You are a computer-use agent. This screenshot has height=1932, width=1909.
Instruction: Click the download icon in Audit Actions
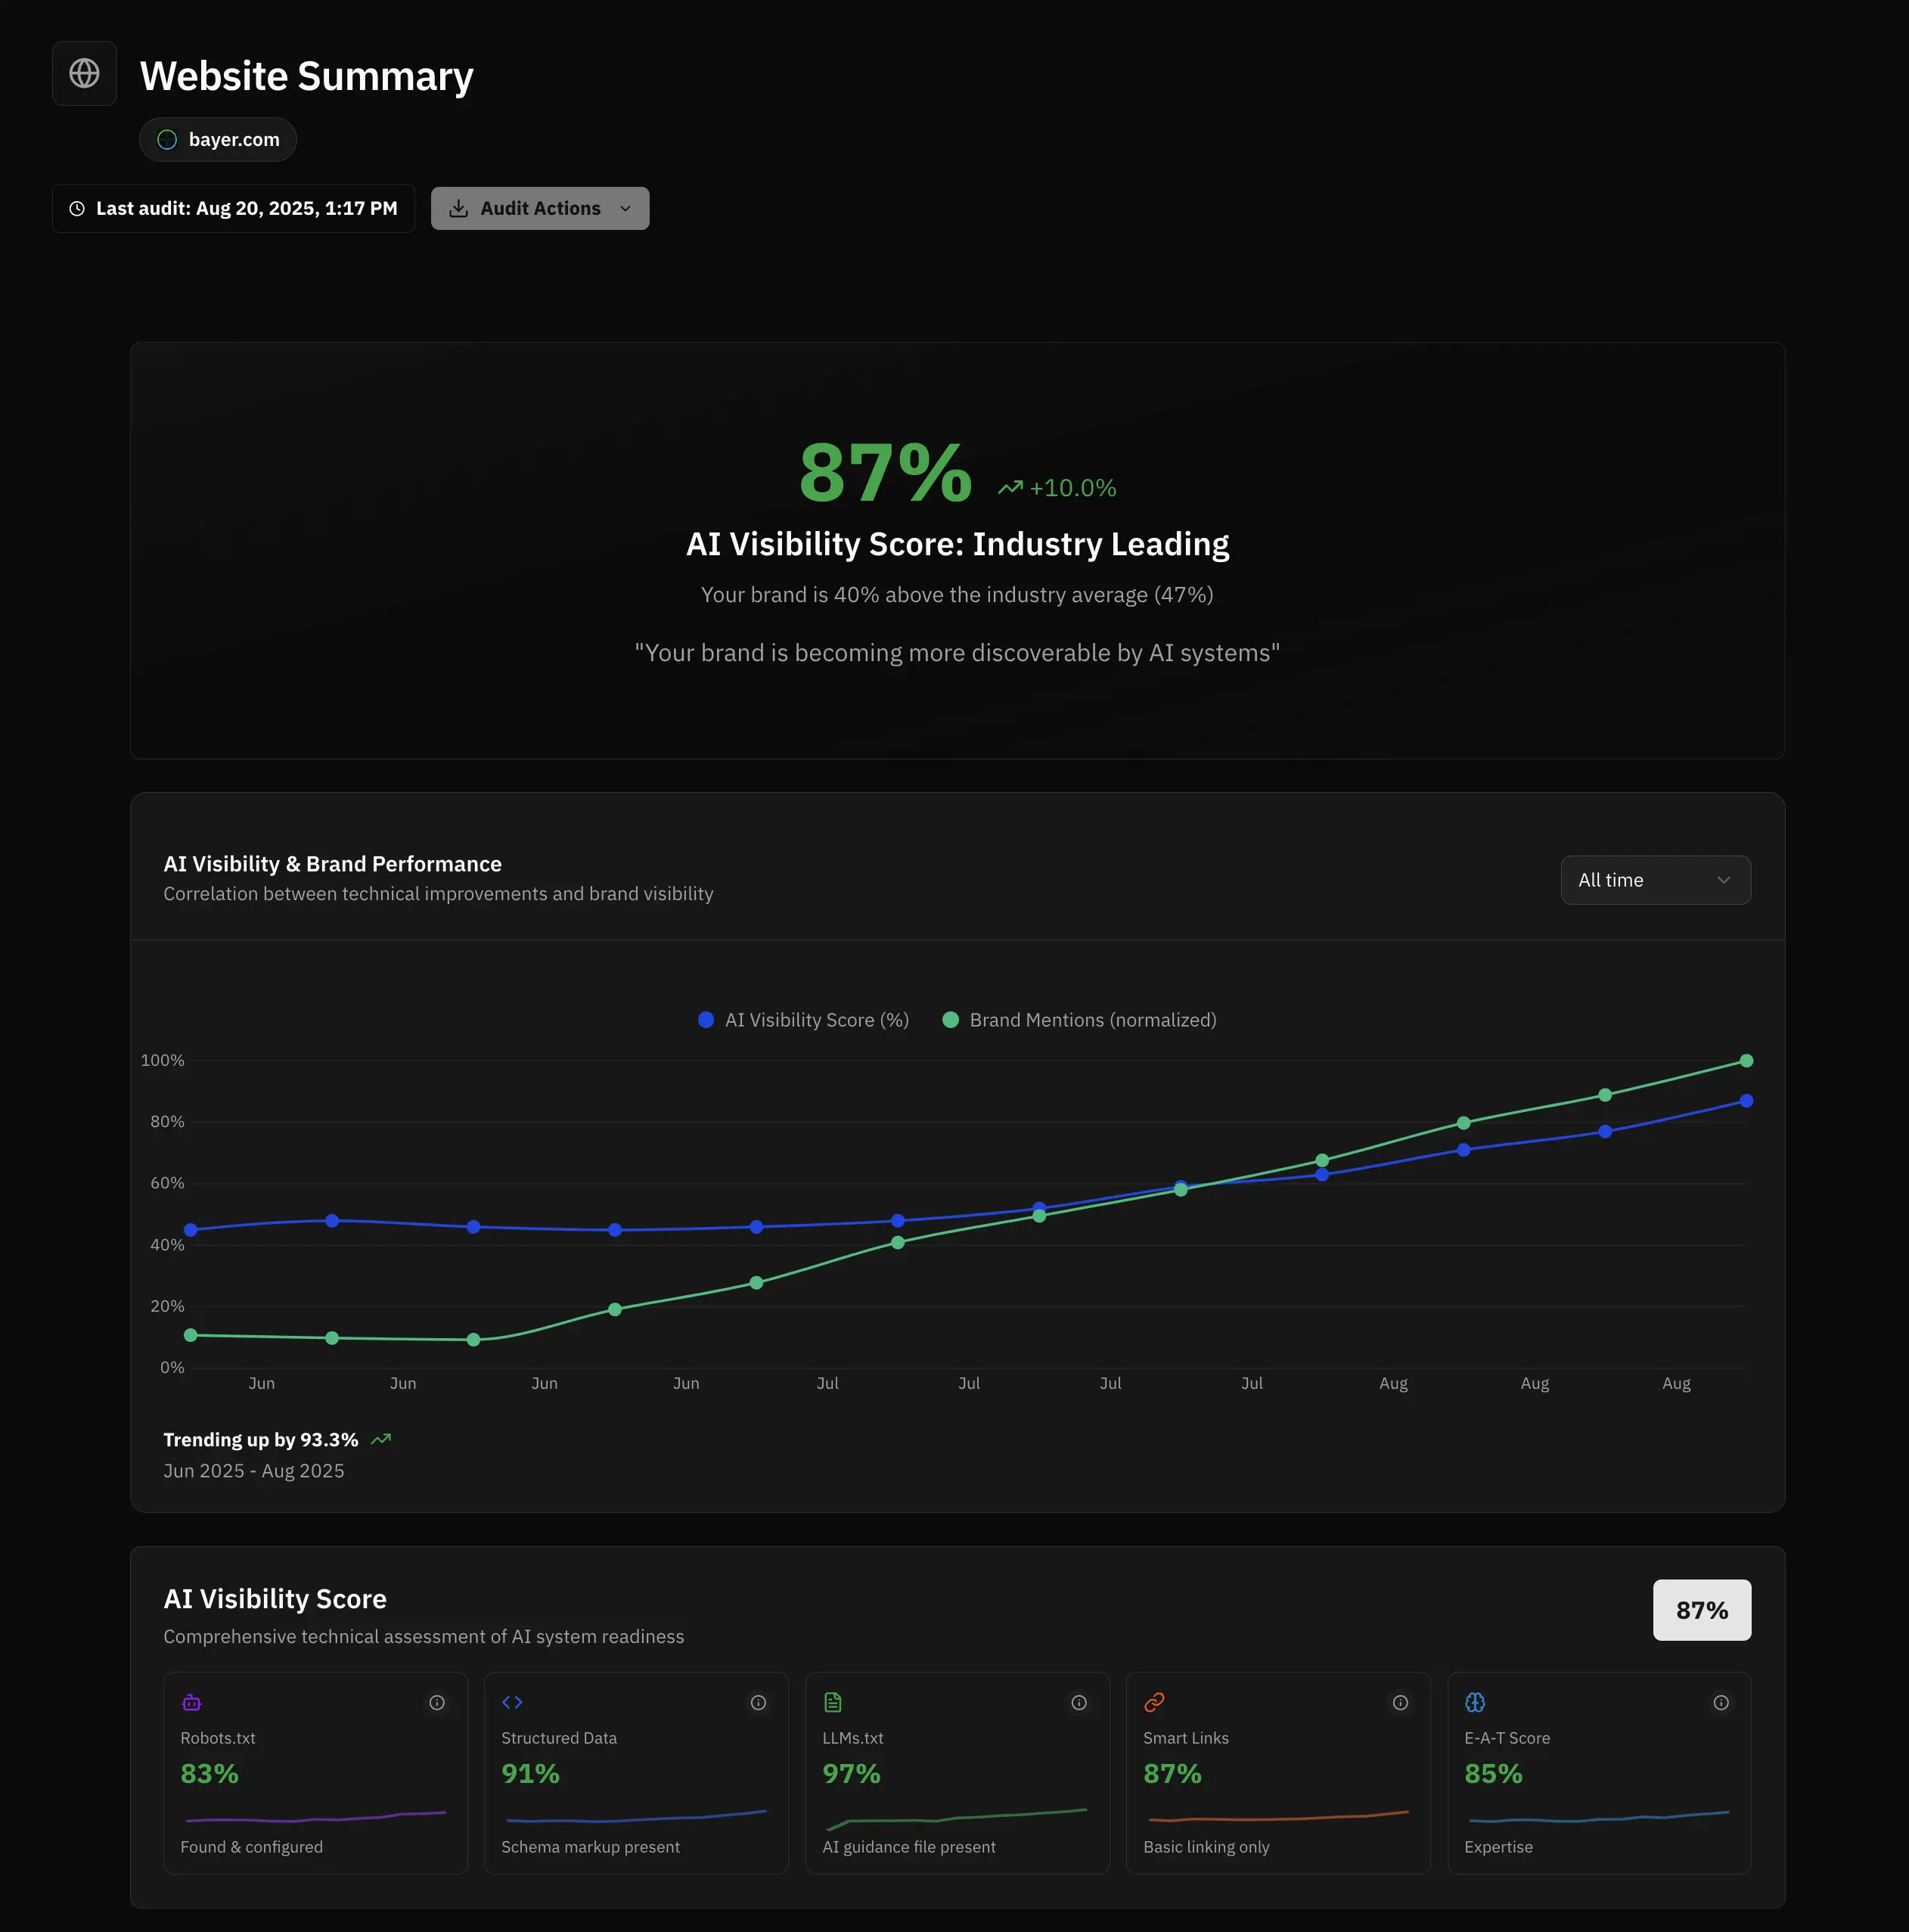tap(459, 208)
